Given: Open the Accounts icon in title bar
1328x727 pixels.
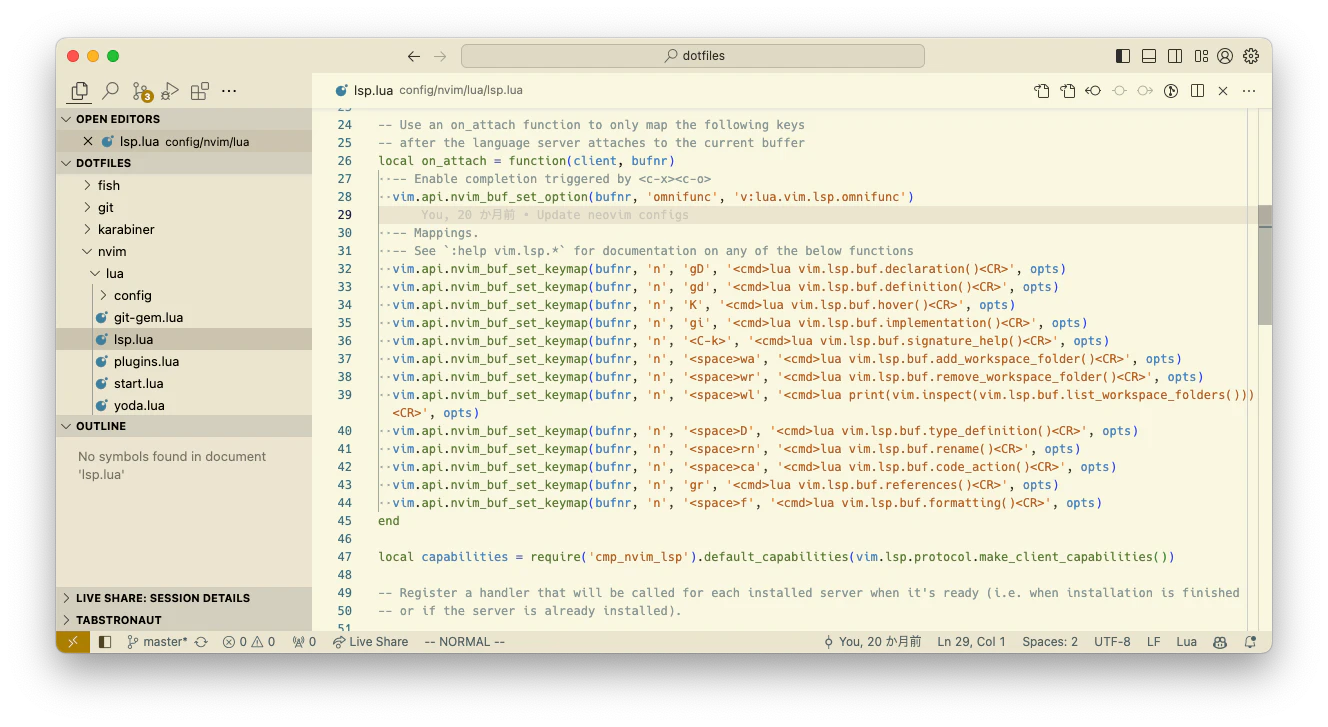Looking at the screenshot, I should 1225,56.
